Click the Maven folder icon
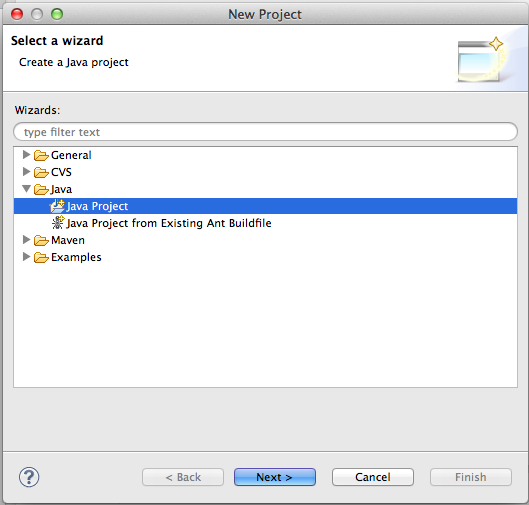 (41, 241)
